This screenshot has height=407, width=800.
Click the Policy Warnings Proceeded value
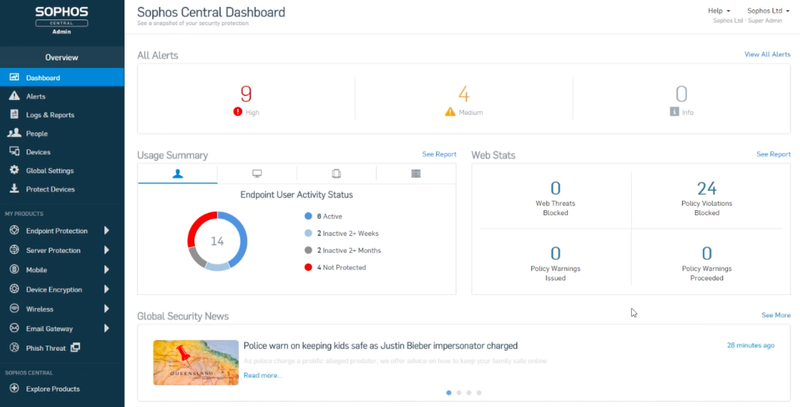coord(707,253)
